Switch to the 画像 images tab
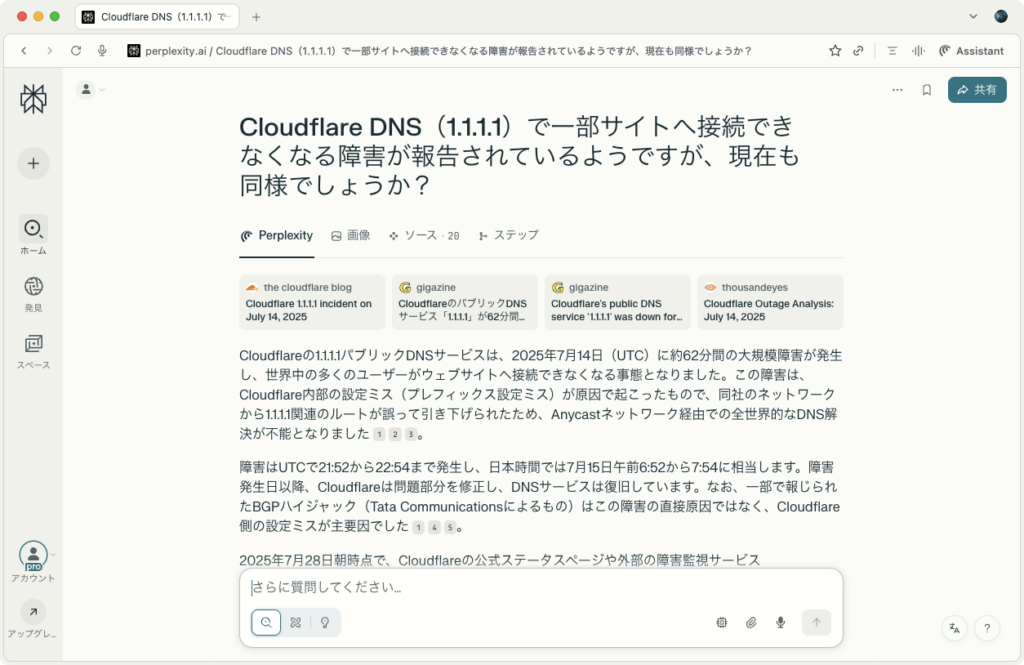 (351, 236)
